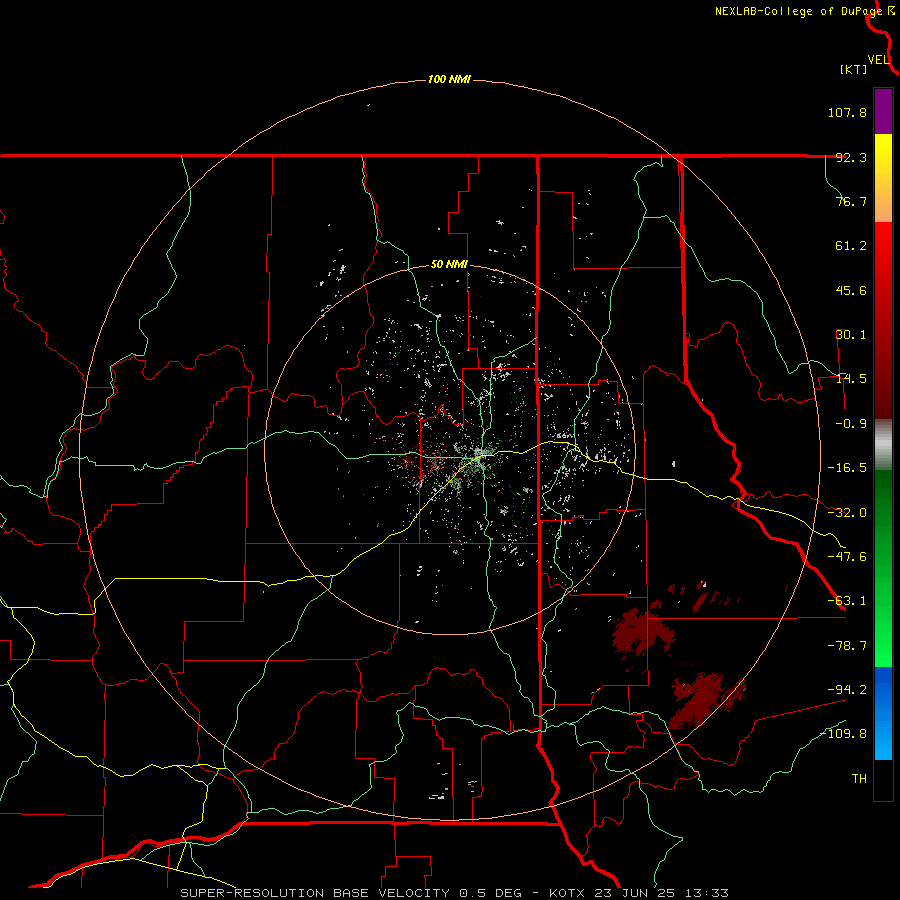This screenshot has width=900, height=900.
Task: Click the 30.1 scale value
Action: [851, 335]
